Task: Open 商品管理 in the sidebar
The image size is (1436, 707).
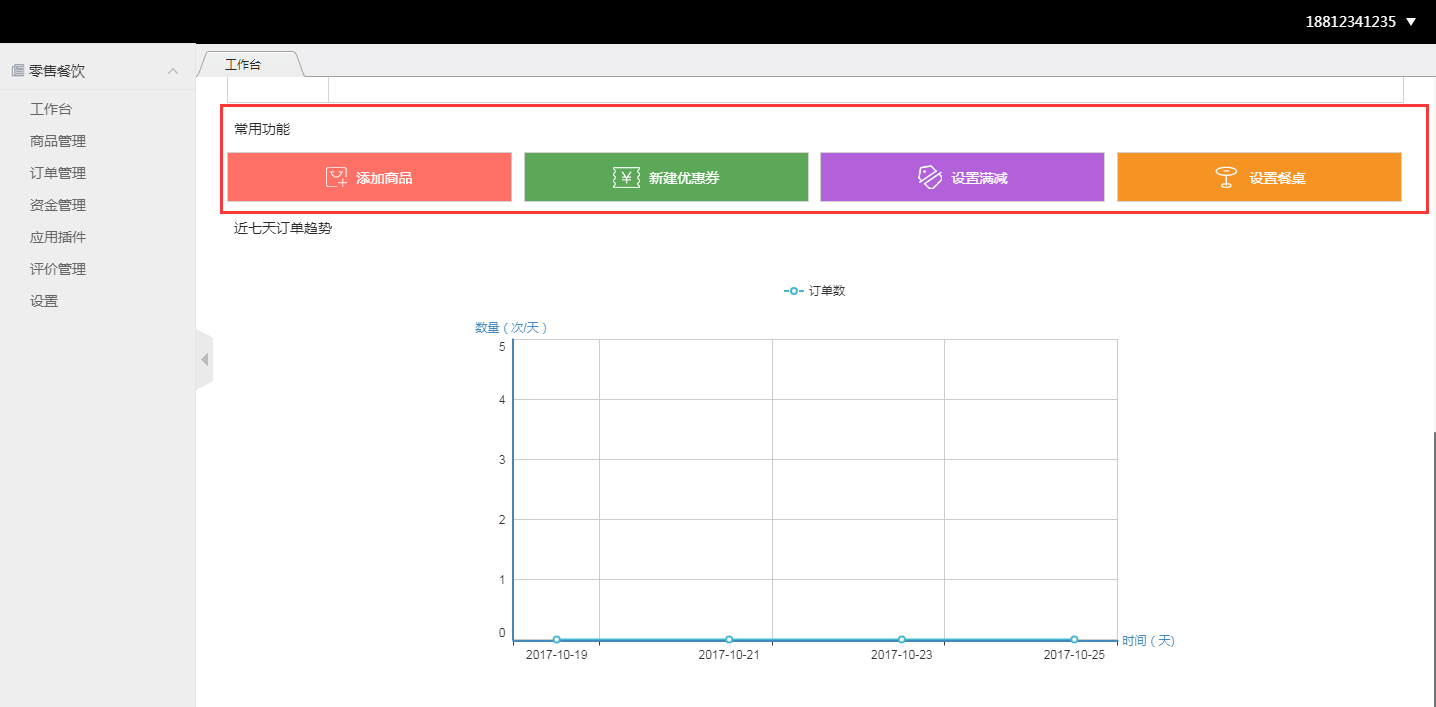Action: [58, 141]
